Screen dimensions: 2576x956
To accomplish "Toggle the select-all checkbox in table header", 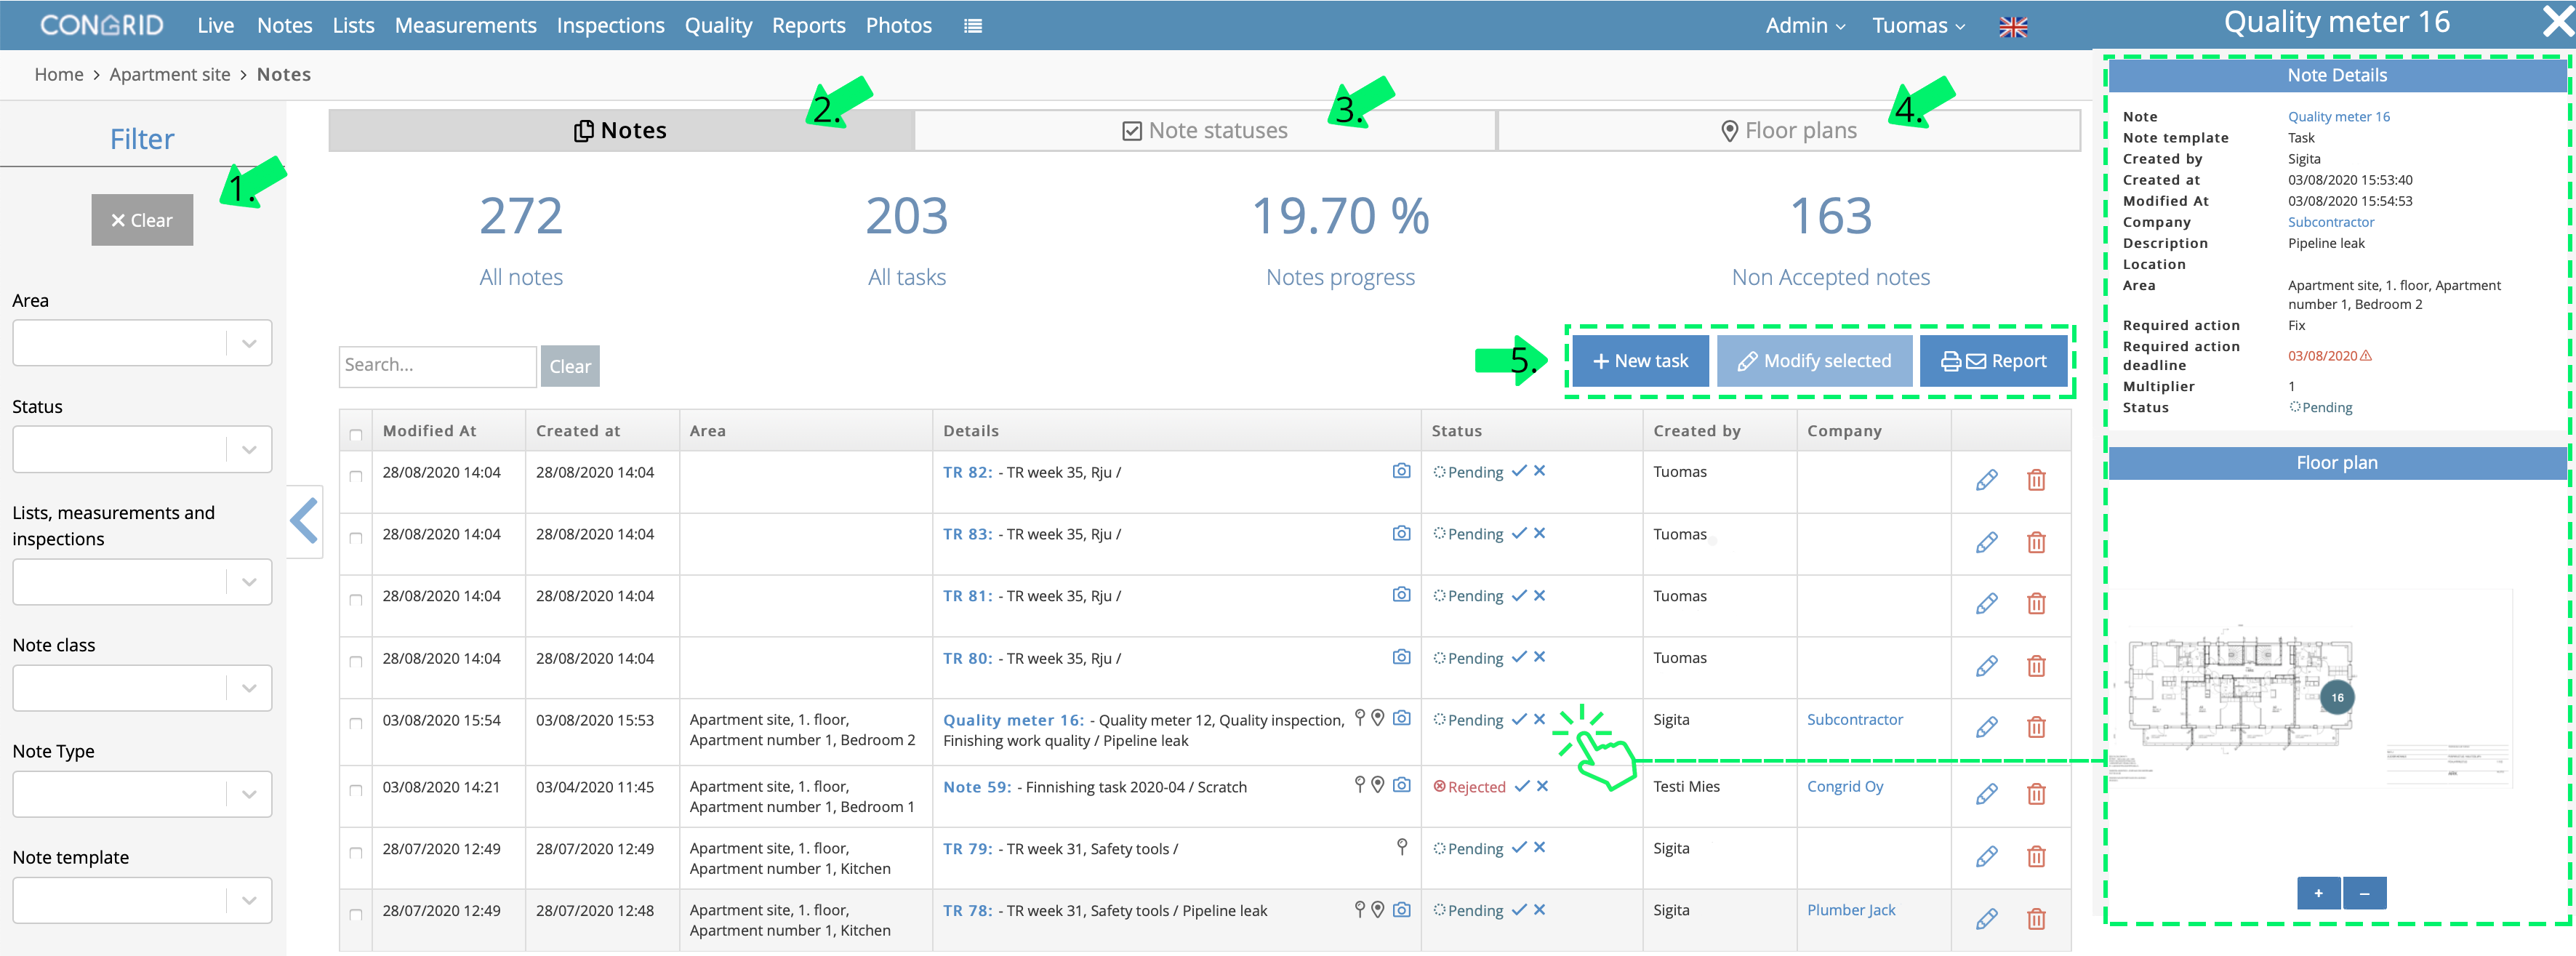I will (x=356, y=434).
